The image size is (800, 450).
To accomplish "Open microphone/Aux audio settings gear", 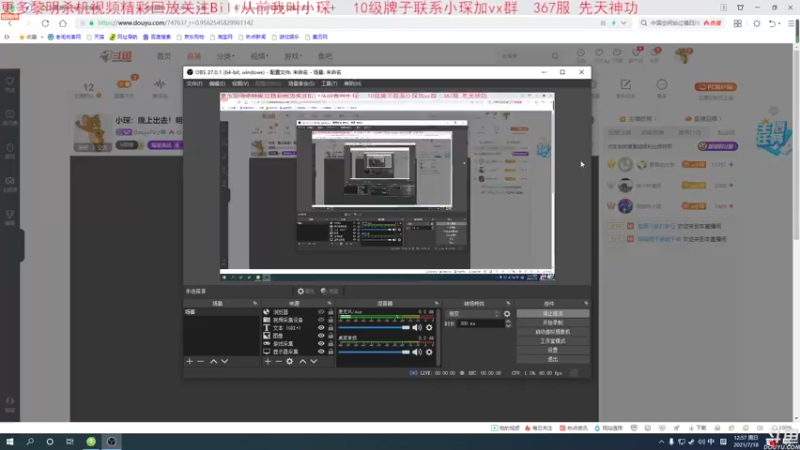I will 429,328.
